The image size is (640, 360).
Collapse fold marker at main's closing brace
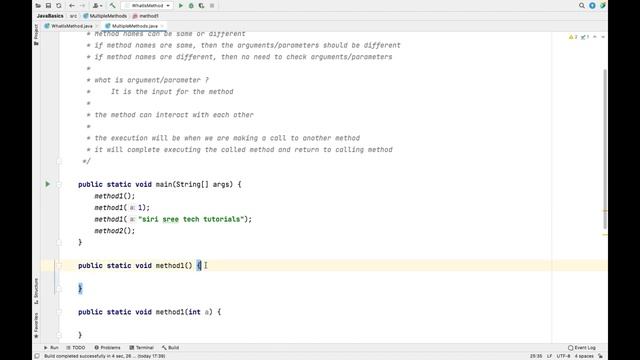(x=59, y=242)
